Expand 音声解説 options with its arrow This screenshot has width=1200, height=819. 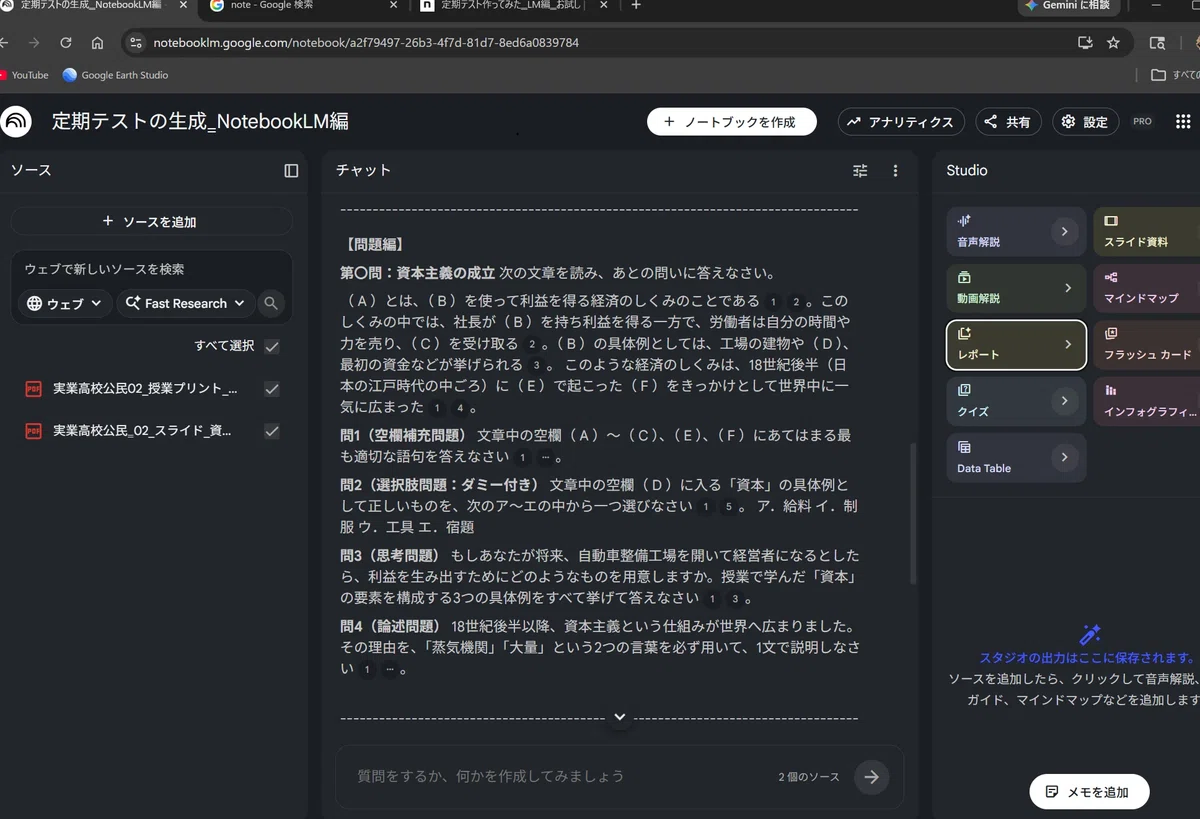[1064, 231]
